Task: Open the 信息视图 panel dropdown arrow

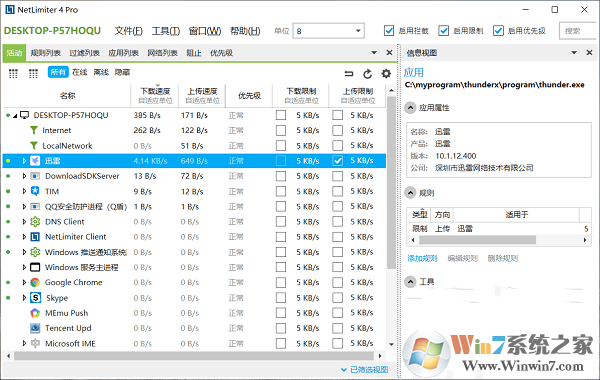Action: (x=574, y=52)
